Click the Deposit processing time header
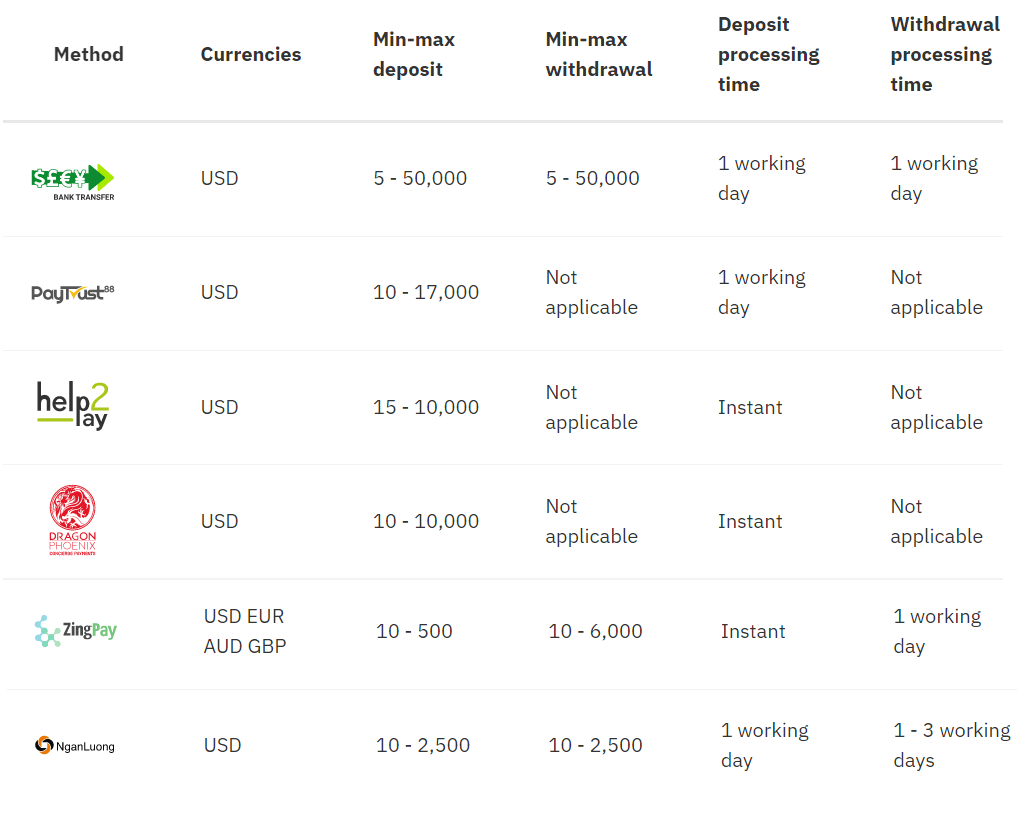Screen dimensions: 1028x820 point(768,54)
